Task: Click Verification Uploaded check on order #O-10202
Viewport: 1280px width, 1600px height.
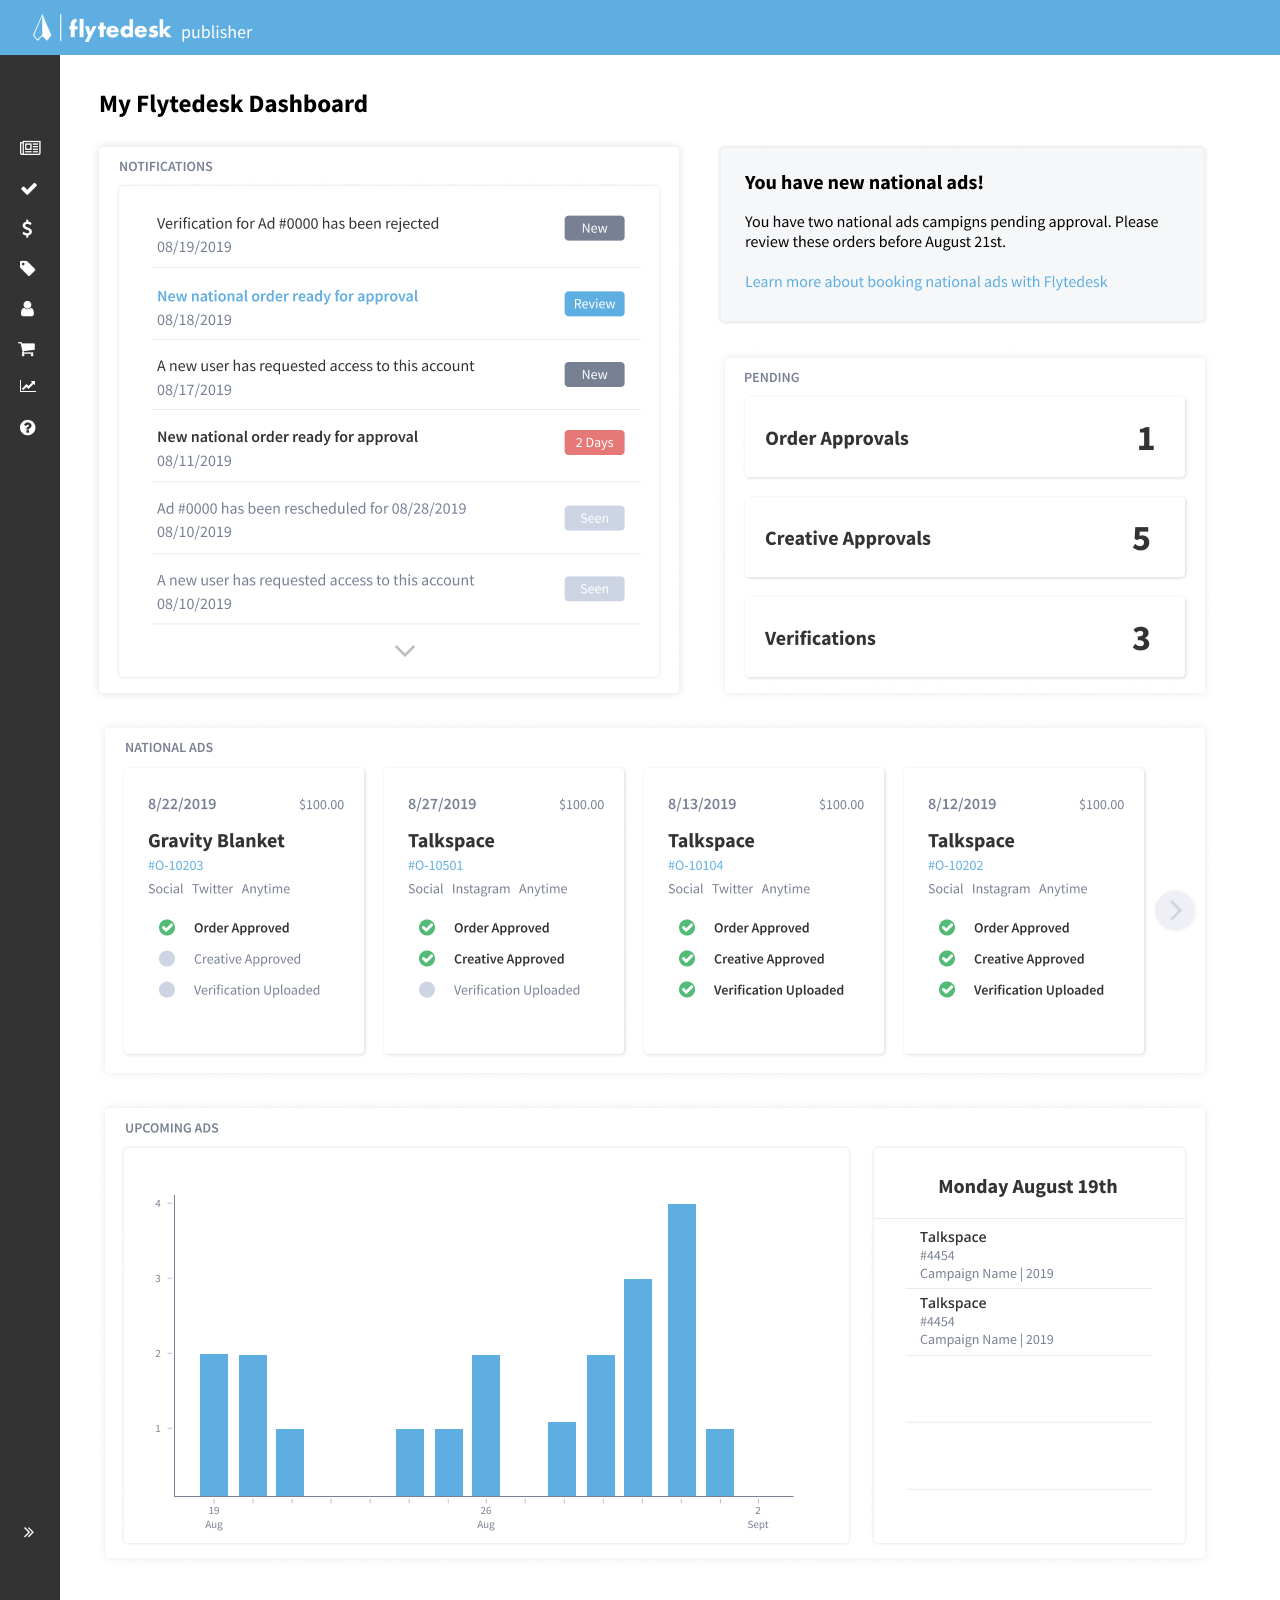Action: [947, 990]
